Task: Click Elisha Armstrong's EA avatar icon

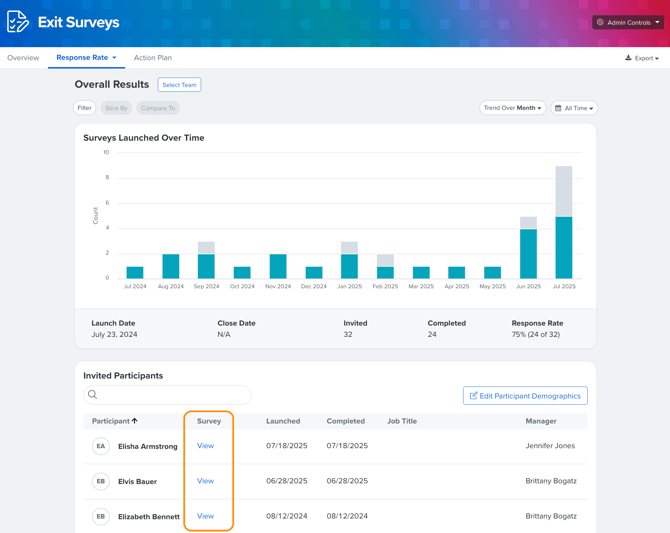Action: point(100,446)
